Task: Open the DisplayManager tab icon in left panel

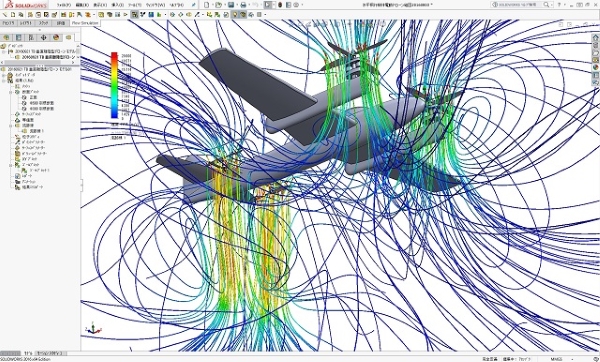Action: pos(56,38)
